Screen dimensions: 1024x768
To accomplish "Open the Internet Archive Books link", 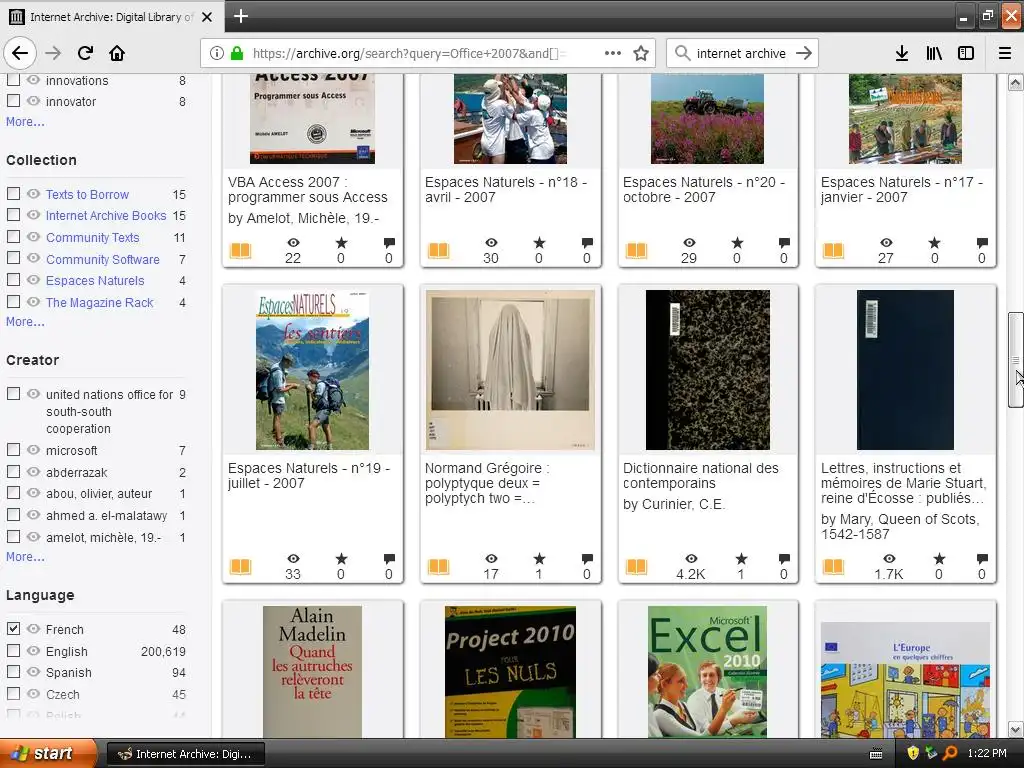I will click(x=106, y=216).
